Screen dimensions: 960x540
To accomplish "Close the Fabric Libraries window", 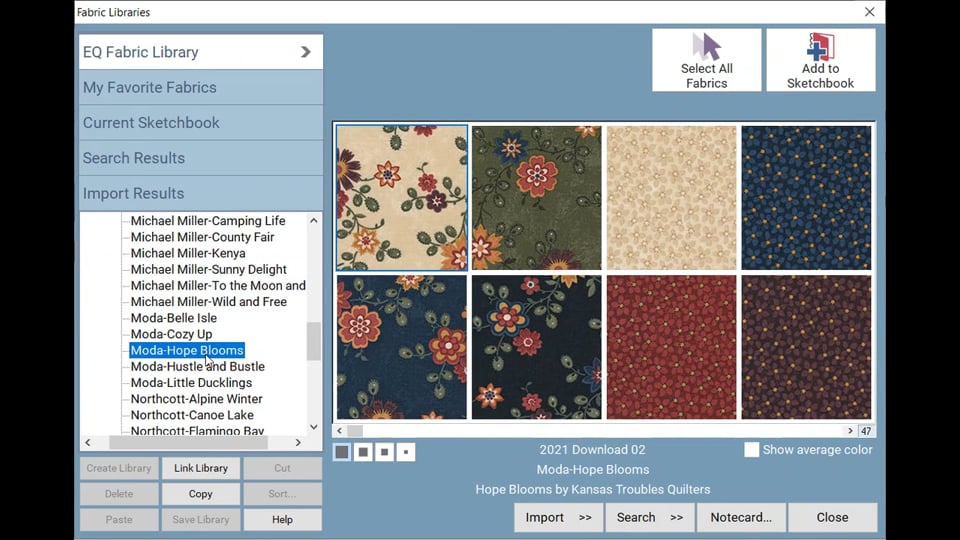I will 869,12.
